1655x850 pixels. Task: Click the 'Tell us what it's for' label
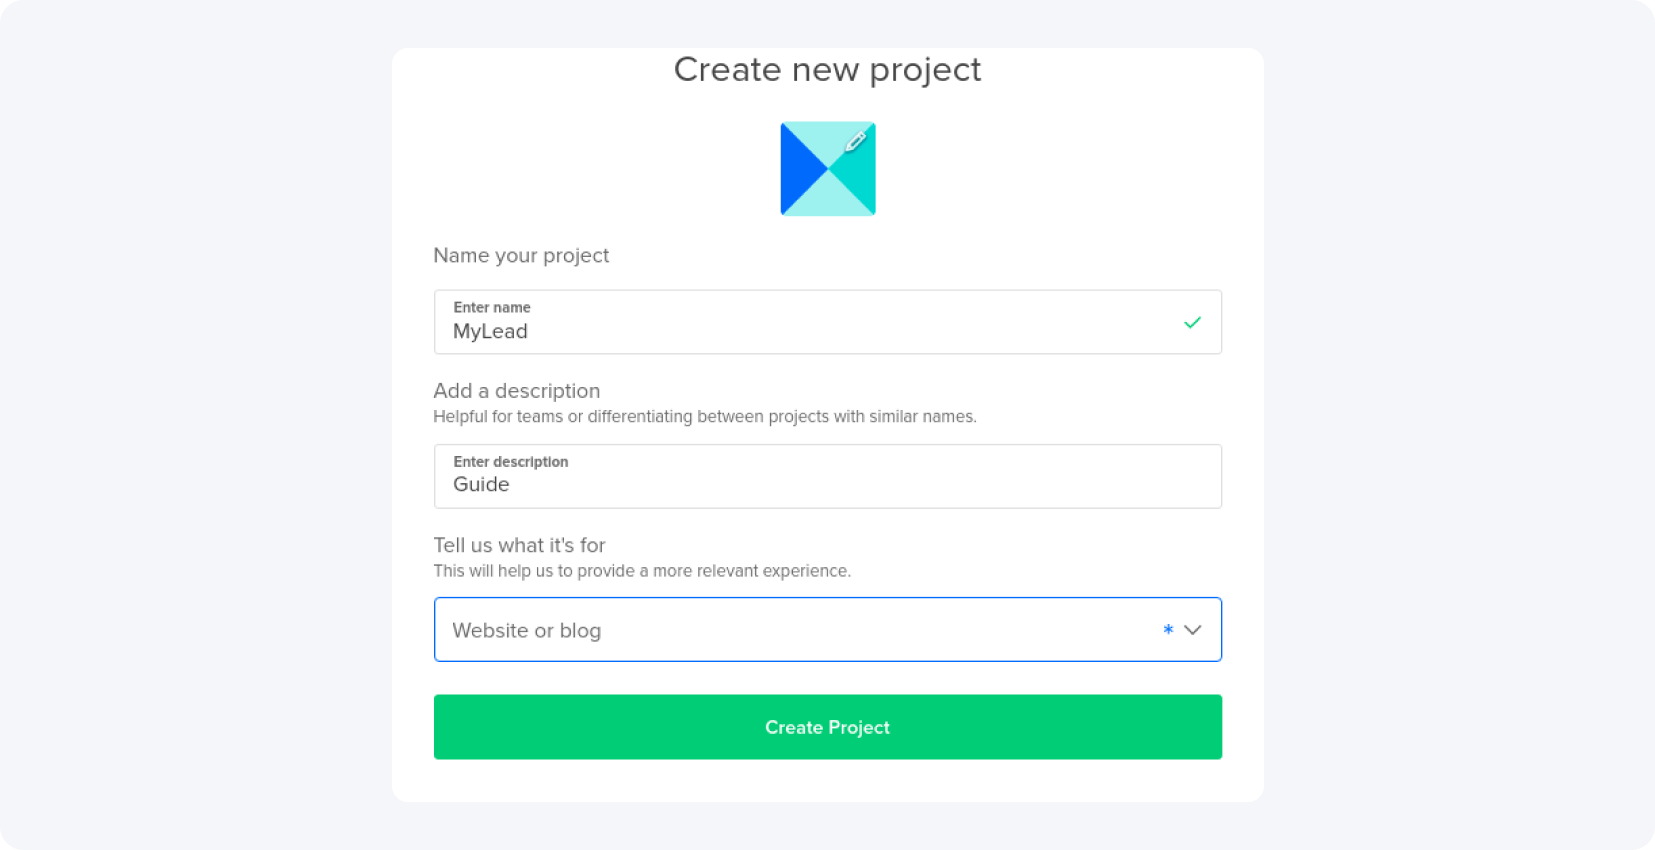(519, 545)
